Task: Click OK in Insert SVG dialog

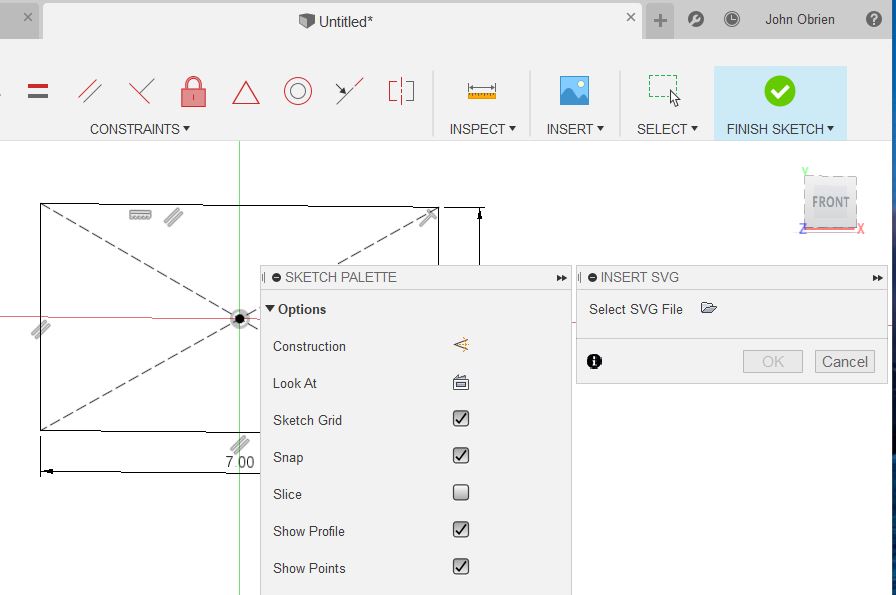Action: (773, 362)
